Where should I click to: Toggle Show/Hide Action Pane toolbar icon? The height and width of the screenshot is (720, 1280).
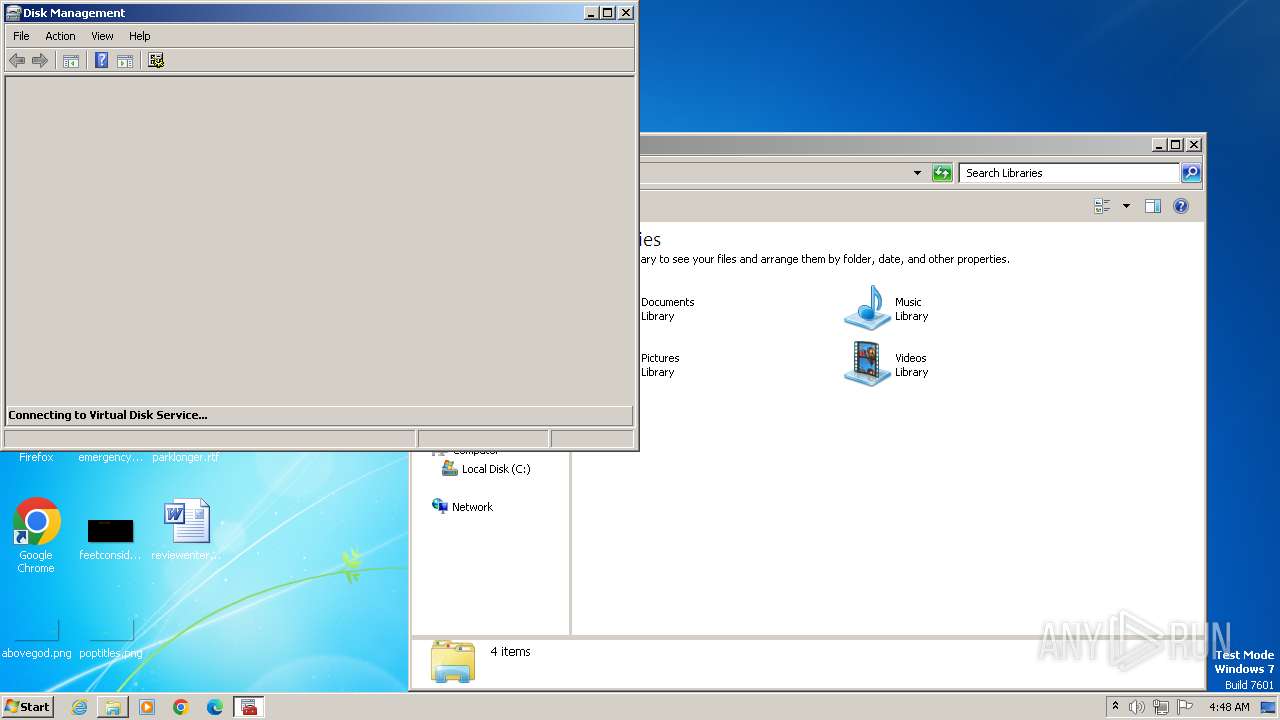125,61
